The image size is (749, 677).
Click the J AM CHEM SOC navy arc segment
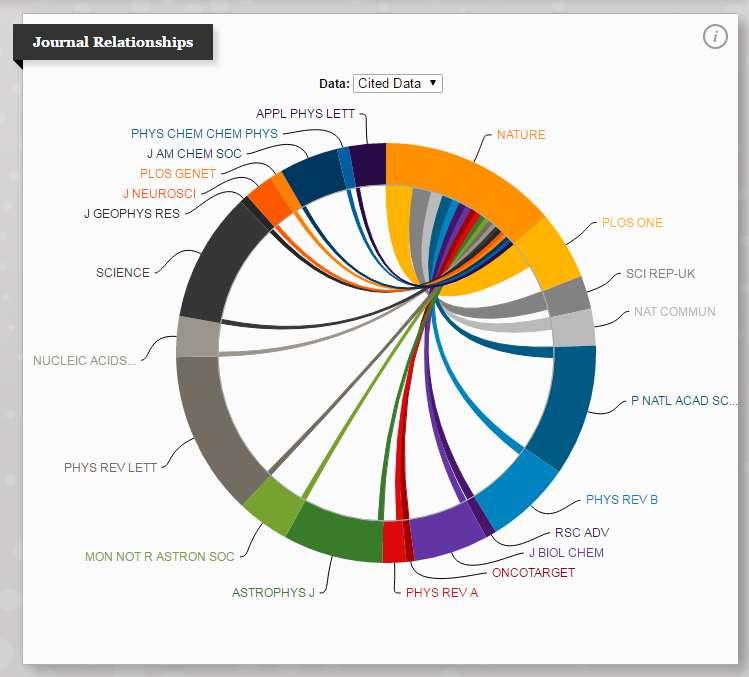[313, 176]
